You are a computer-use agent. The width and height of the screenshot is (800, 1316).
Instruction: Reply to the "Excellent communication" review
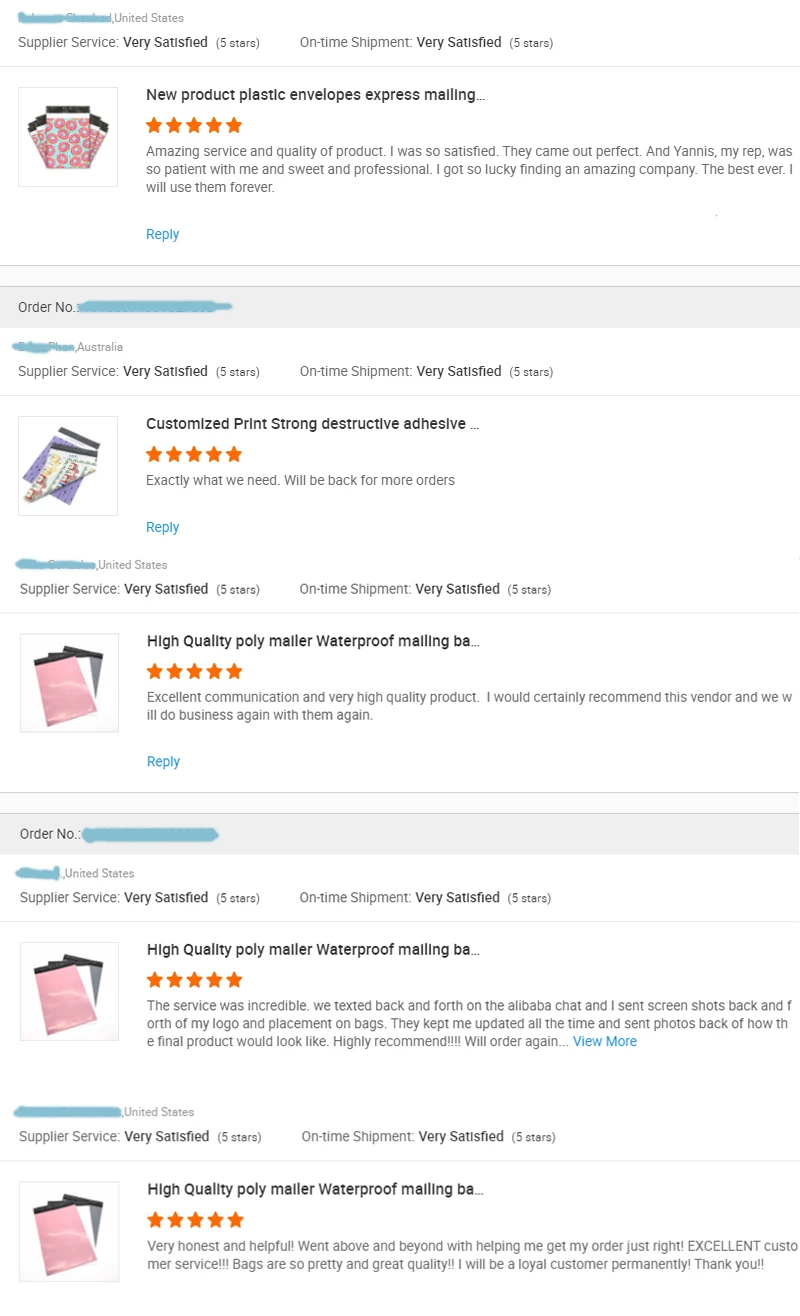163,761
